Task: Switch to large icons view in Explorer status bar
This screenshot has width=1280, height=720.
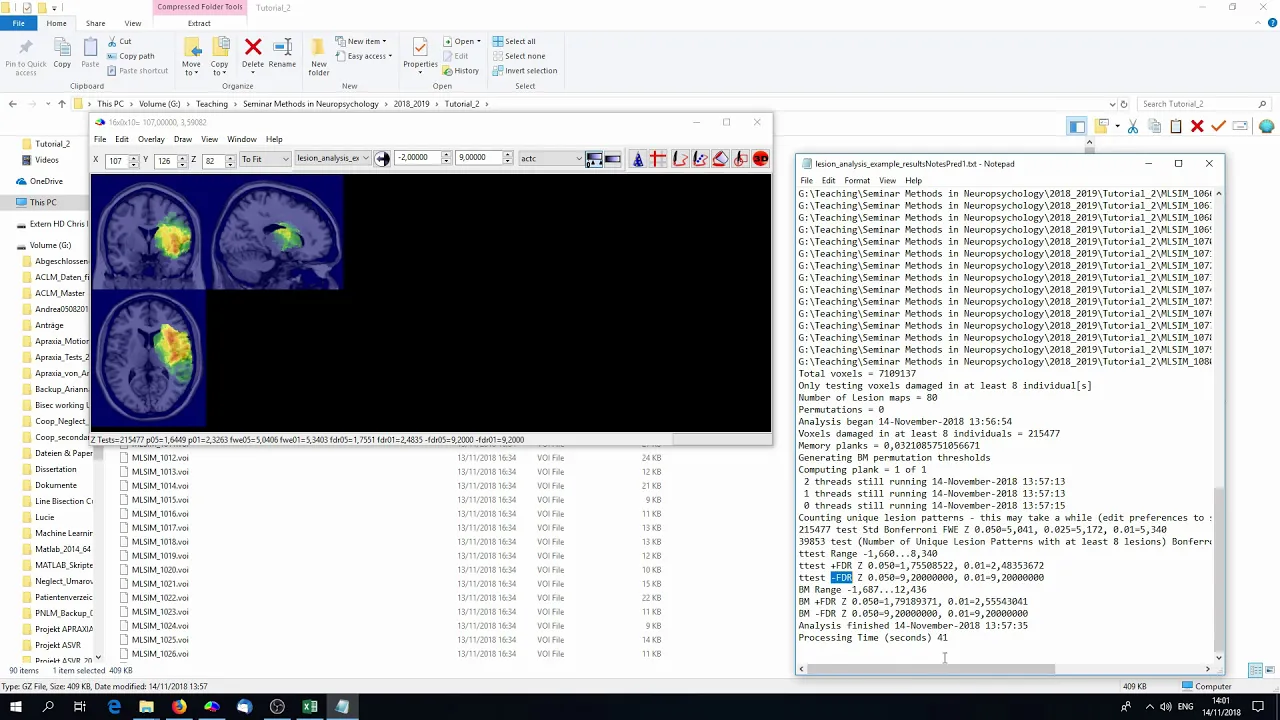Action: [1271, 671]
